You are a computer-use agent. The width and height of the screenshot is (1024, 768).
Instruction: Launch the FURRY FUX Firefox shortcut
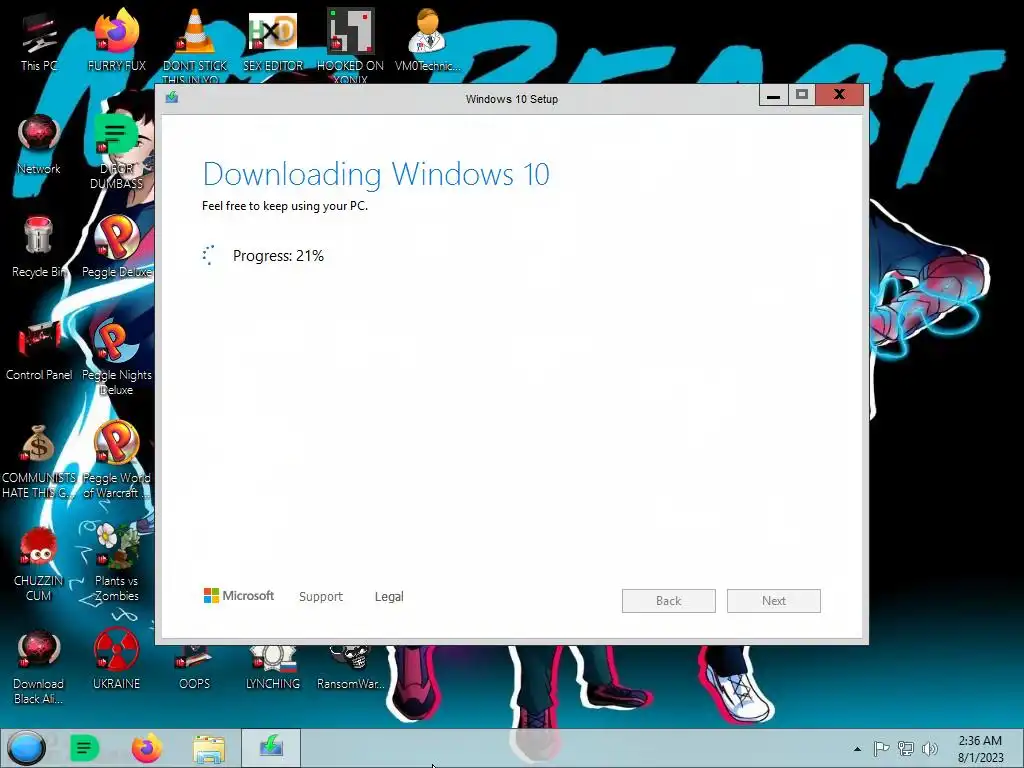point(116,40)
